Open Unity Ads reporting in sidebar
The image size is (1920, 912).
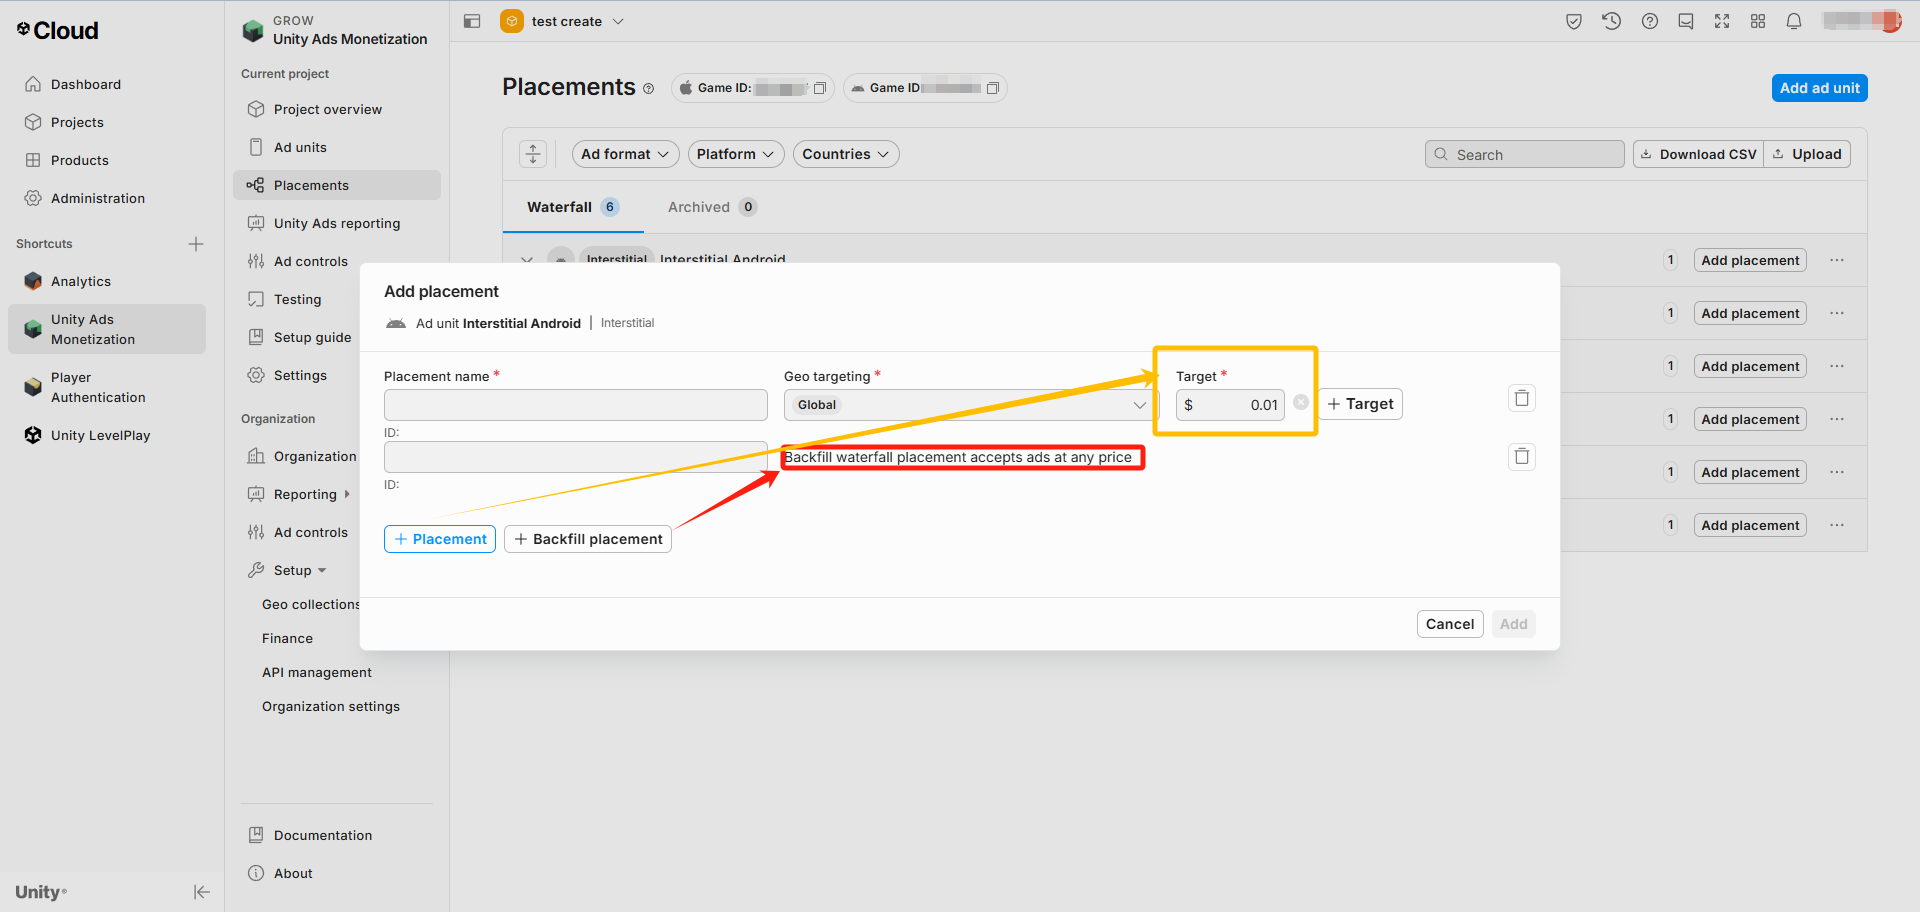336,223
